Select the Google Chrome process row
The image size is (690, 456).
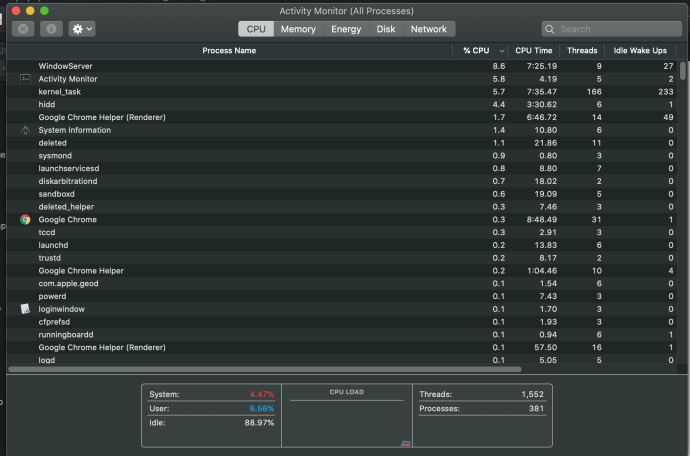point(342,219)
